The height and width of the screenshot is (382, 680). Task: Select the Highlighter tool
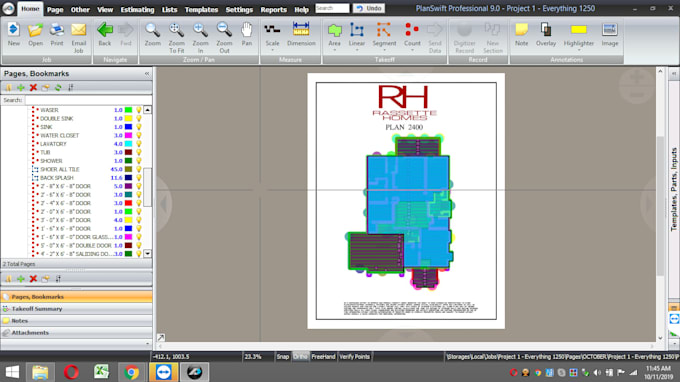[x=579, y=35]
